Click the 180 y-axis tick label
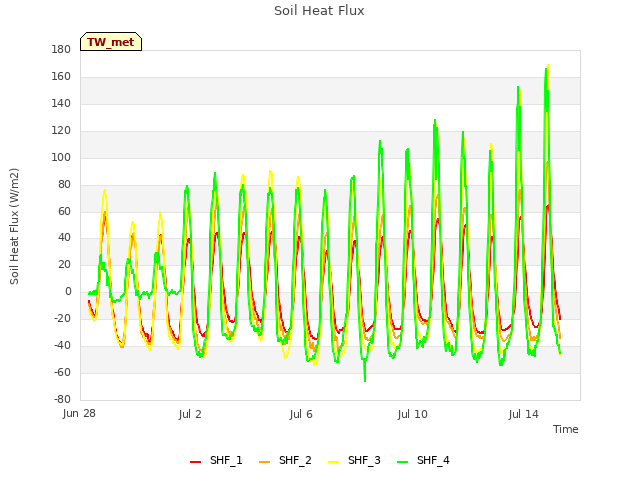 [61, 50]
